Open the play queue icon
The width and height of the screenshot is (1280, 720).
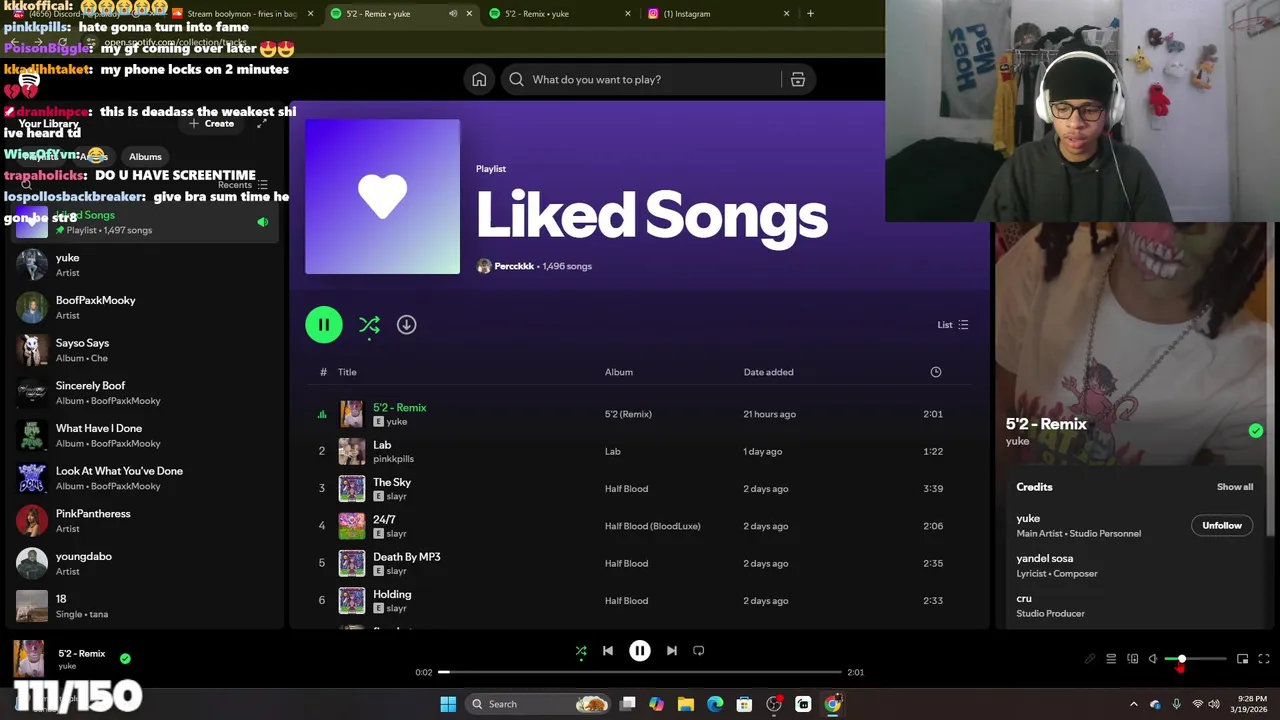(1111, 659)
